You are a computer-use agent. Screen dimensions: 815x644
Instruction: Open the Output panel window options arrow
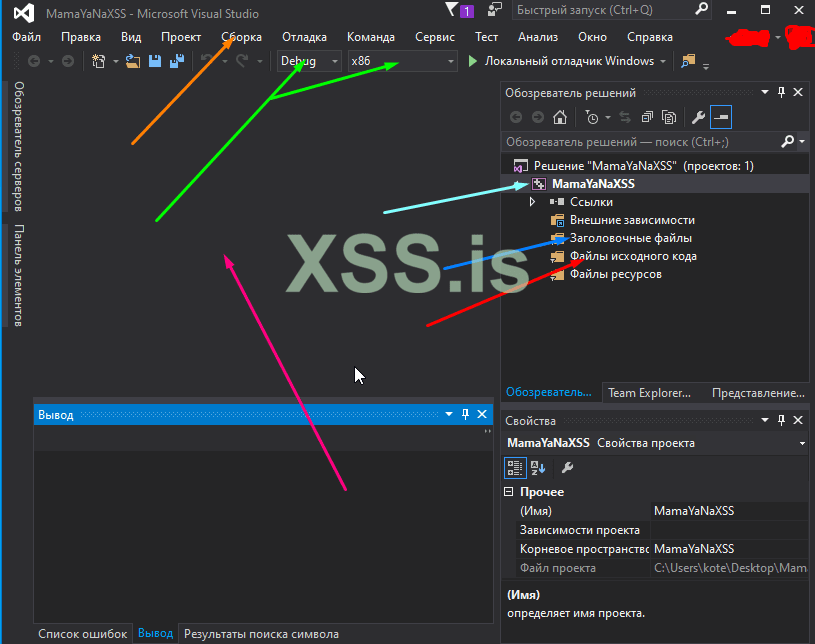449,414
